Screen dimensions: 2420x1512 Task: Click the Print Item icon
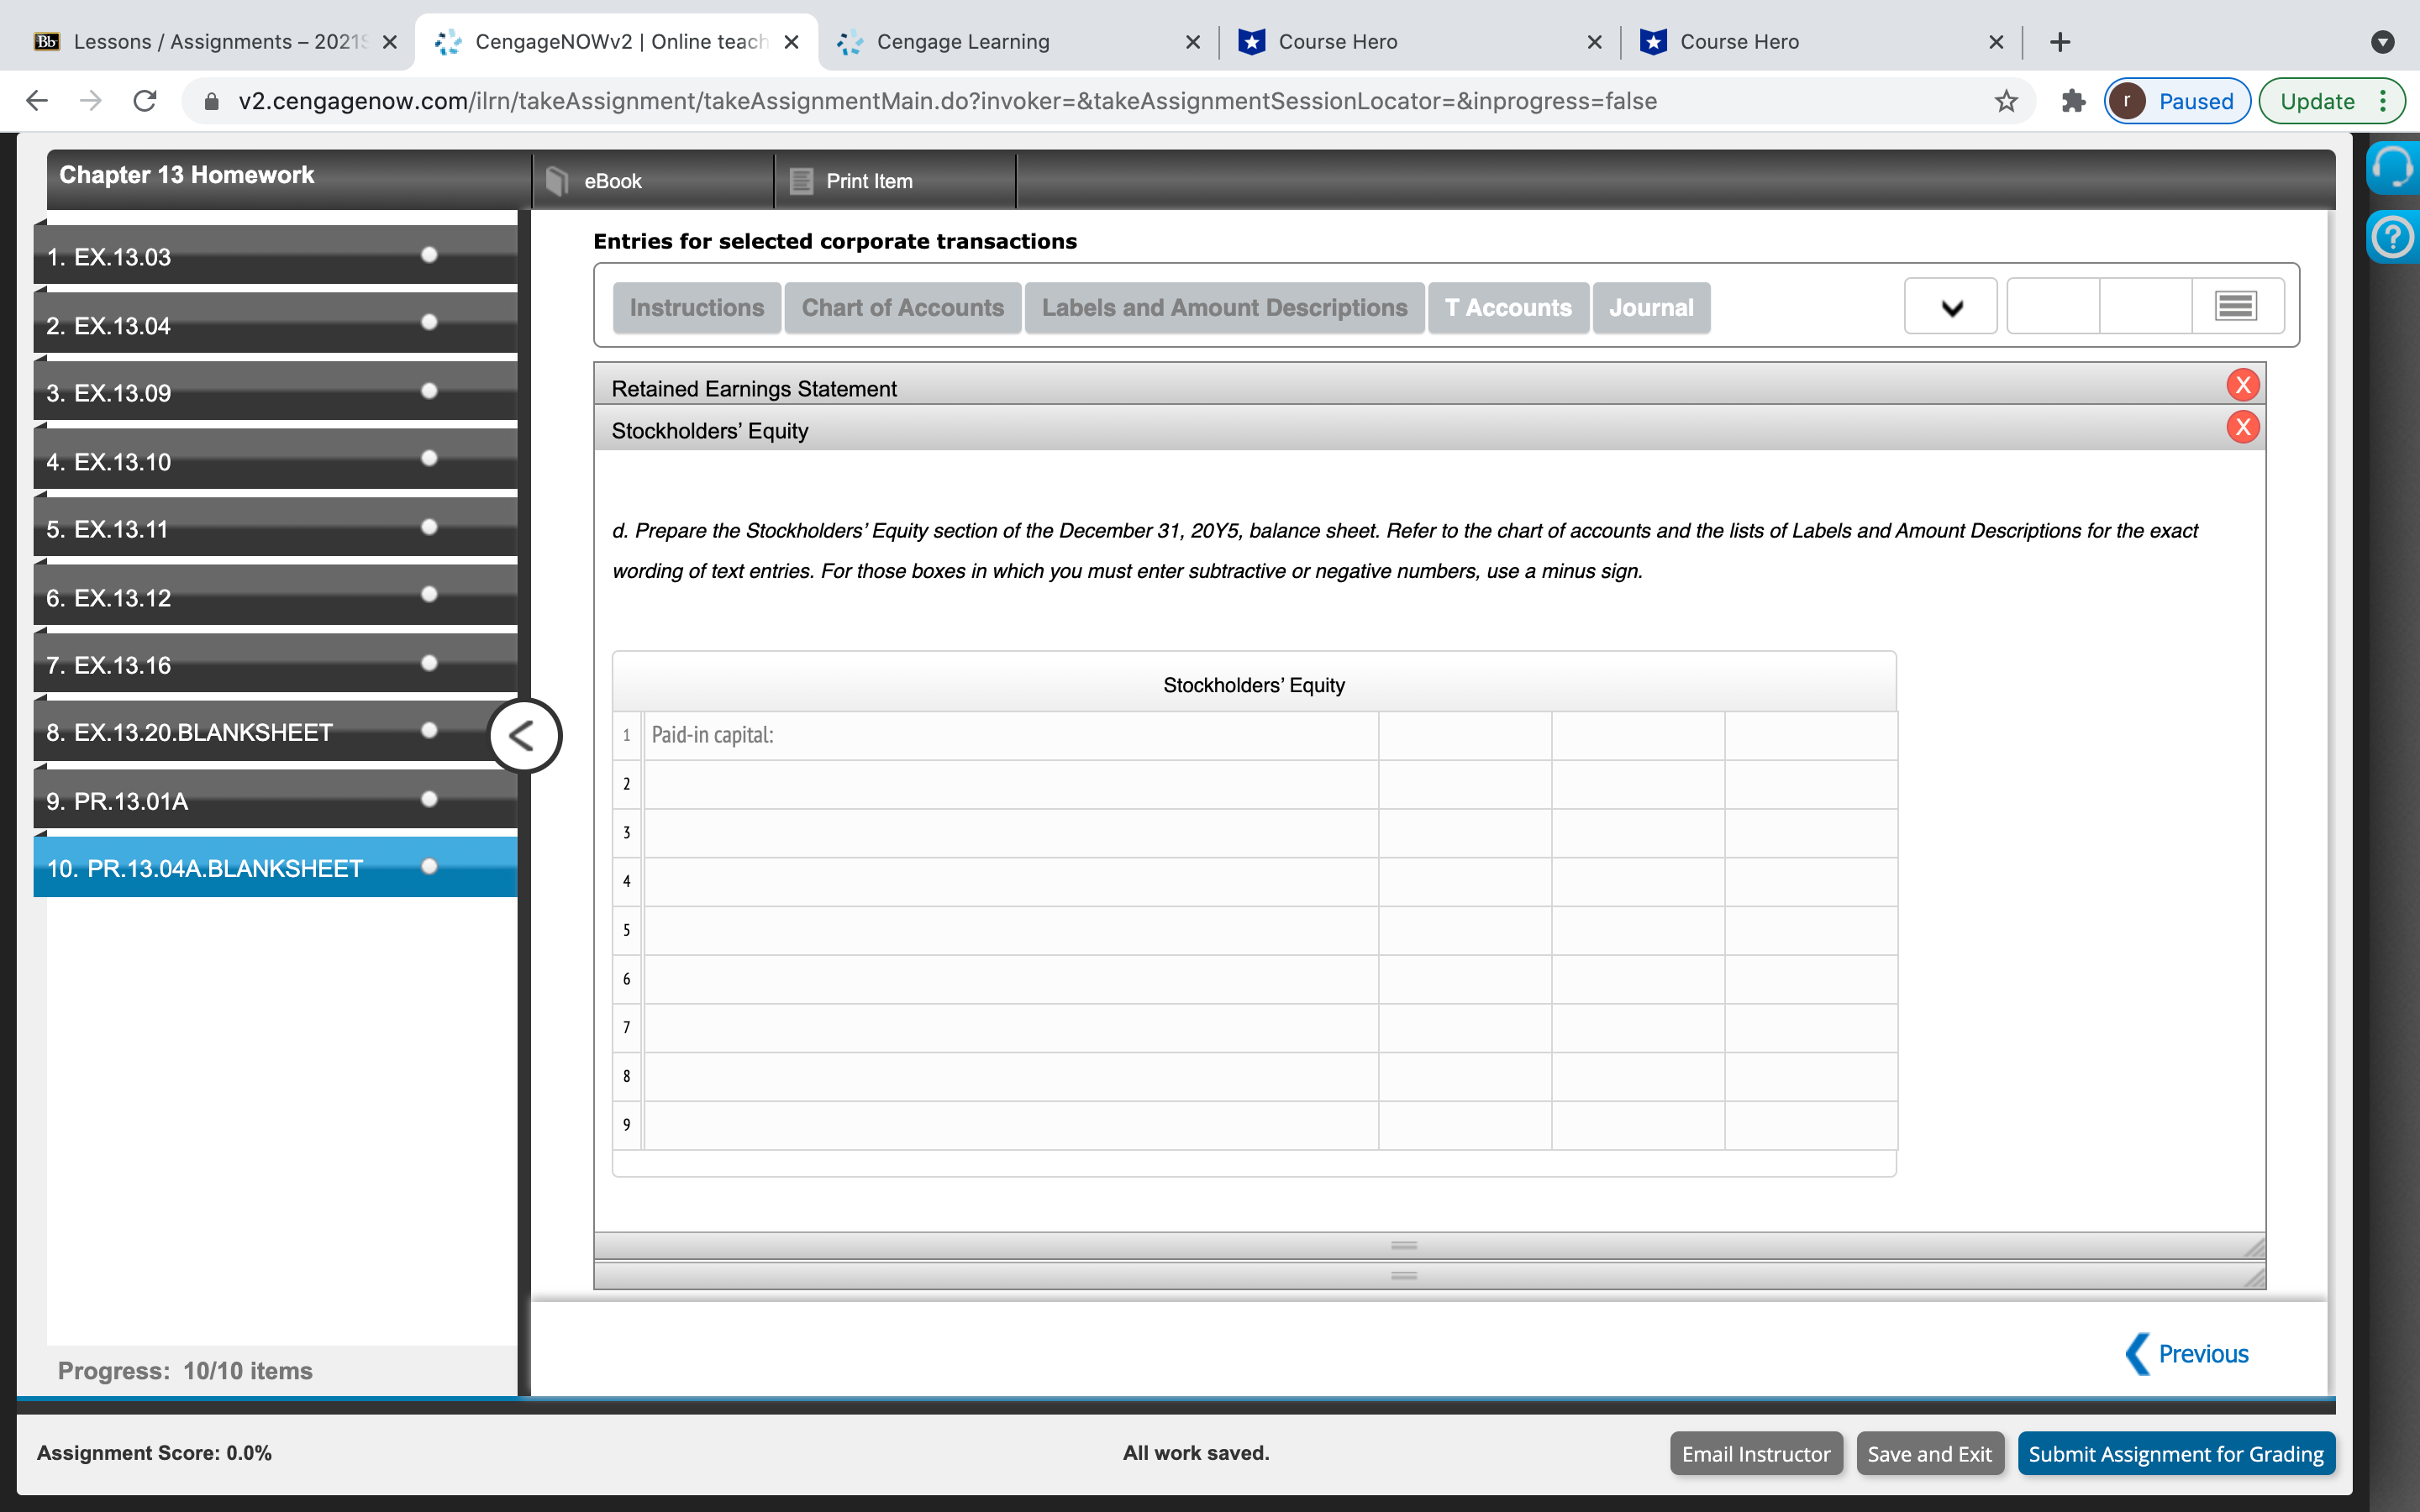coord(801,181)
